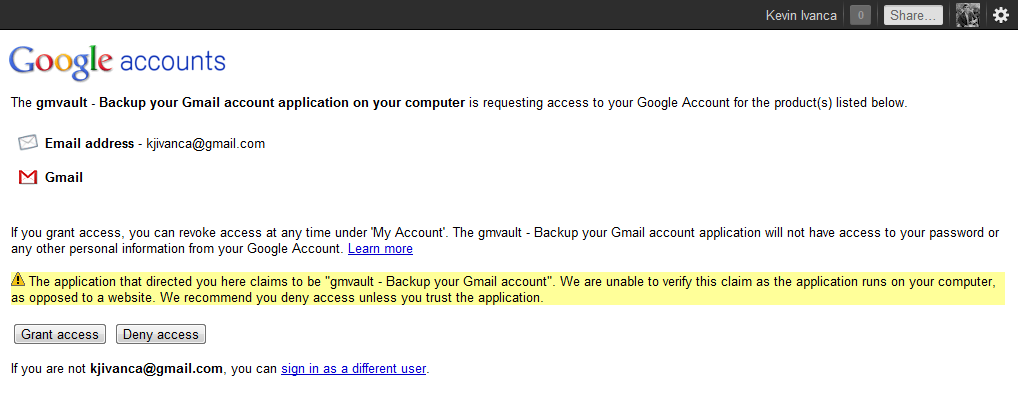
Task: Click the bold Gmail product label
Action: [64, 177]
